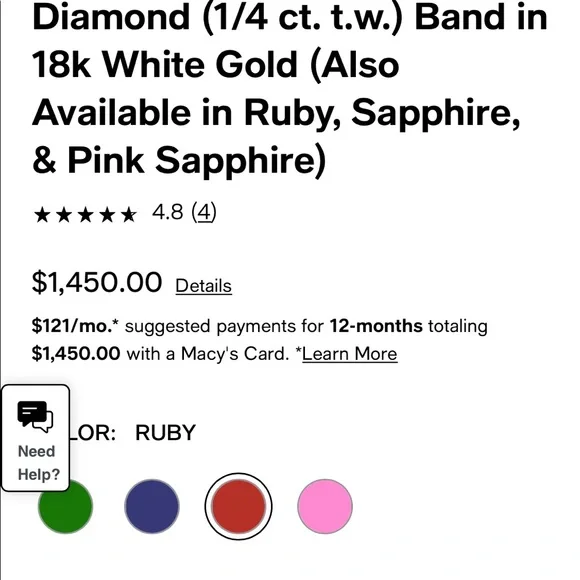580x580 pixels.
Task: Click the bold 12-months text
Action: point(376,326)
